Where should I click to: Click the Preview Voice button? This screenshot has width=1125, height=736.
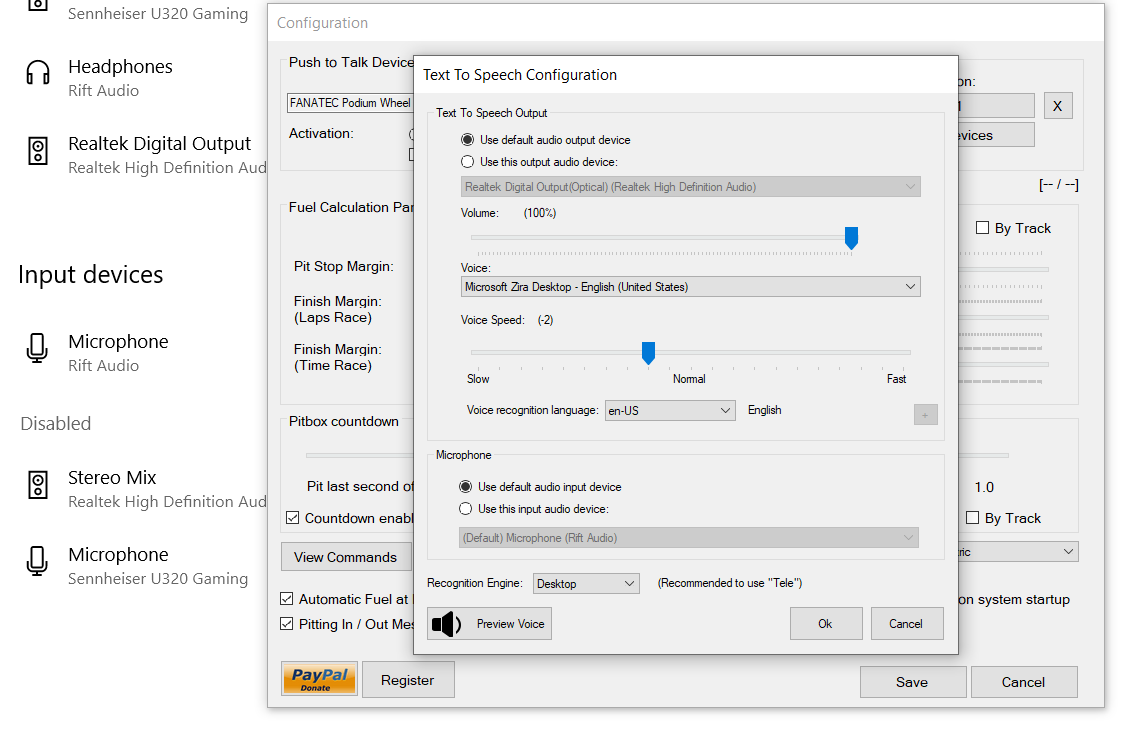pyautogui.click(x=489, y=624)
